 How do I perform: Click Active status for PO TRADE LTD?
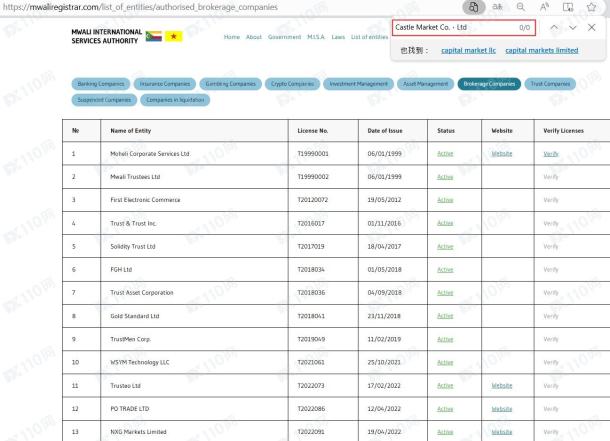tap(445, 409)
